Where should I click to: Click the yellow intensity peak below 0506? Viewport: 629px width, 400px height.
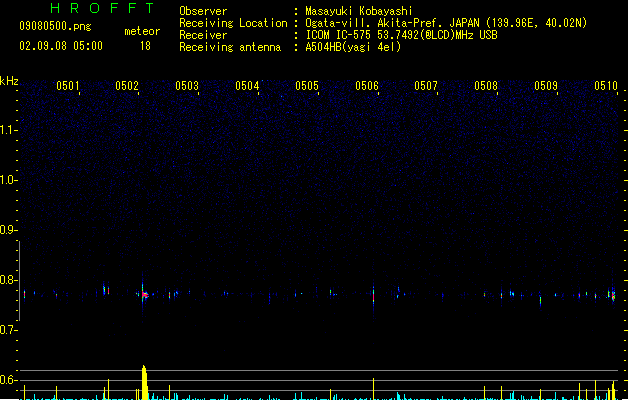coord(373,388)
